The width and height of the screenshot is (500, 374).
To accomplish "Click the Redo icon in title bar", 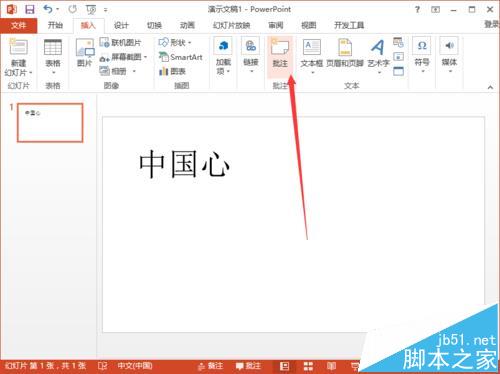I will (72, 9).
